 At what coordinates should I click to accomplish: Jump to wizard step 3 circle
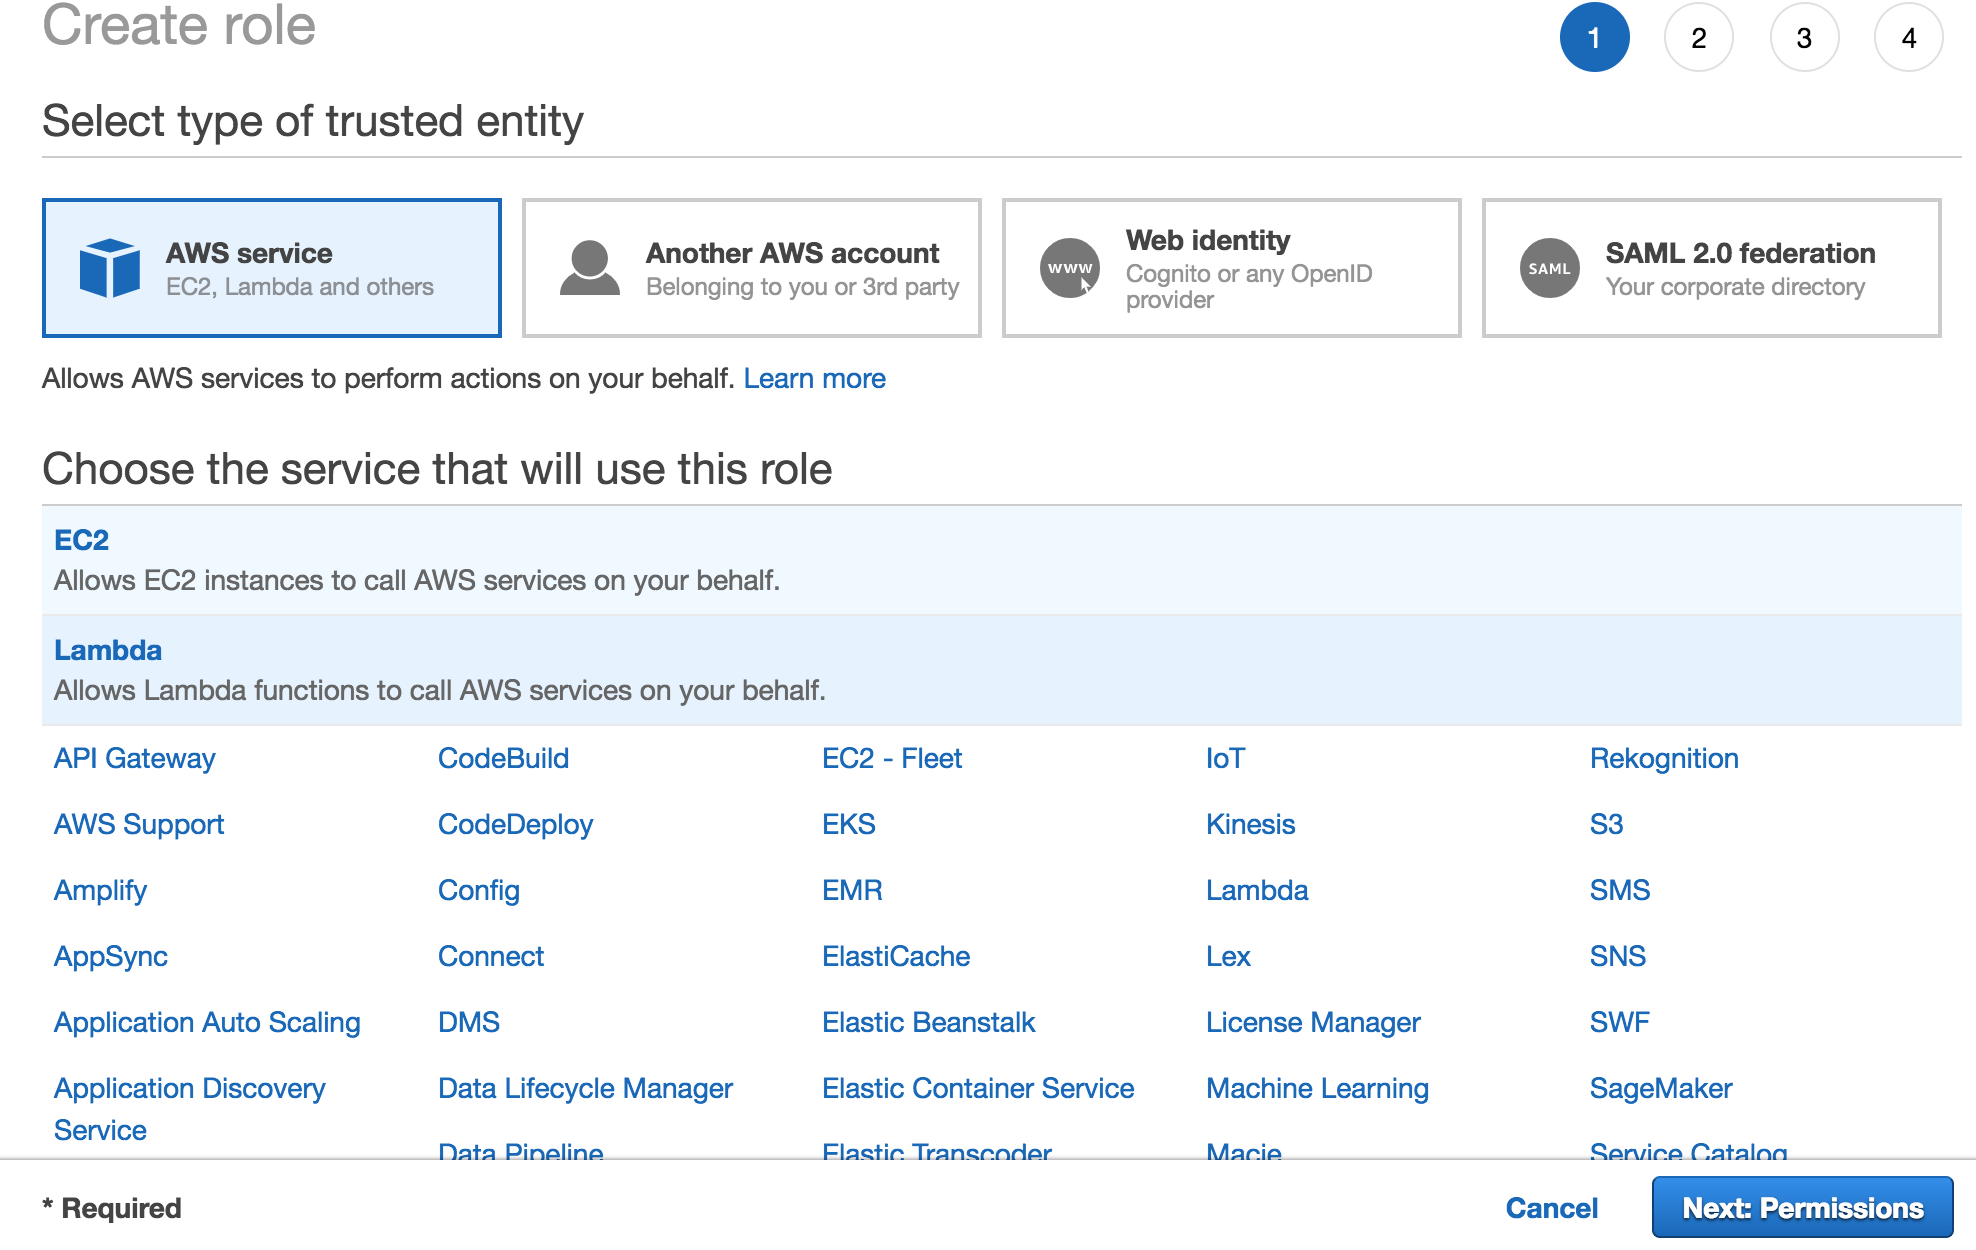(x=1803, y=38)
